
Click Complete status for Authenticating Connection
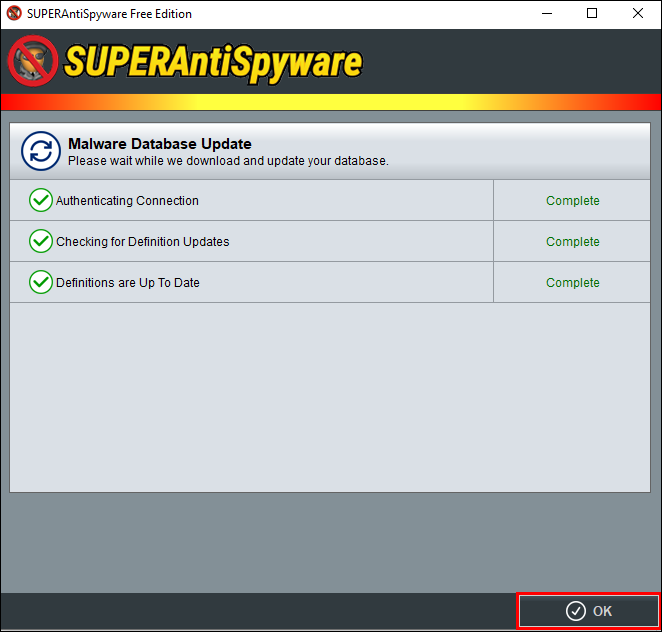coord(572,201)
